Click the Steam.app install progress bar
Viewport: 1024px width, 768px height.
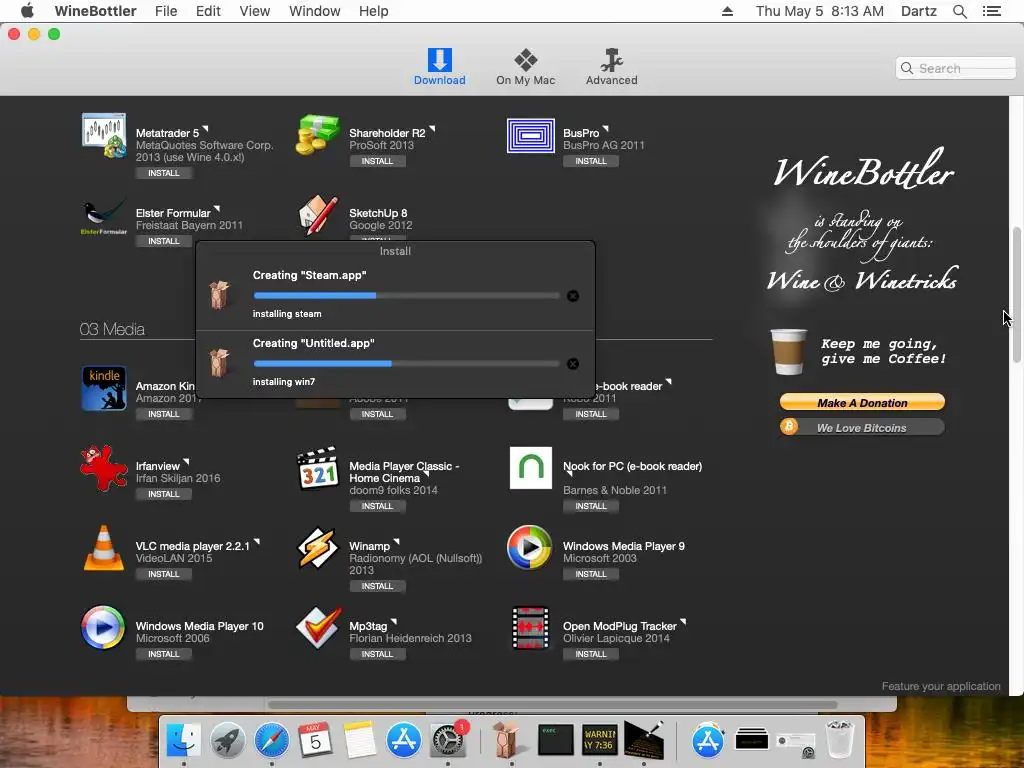point(406,296)
